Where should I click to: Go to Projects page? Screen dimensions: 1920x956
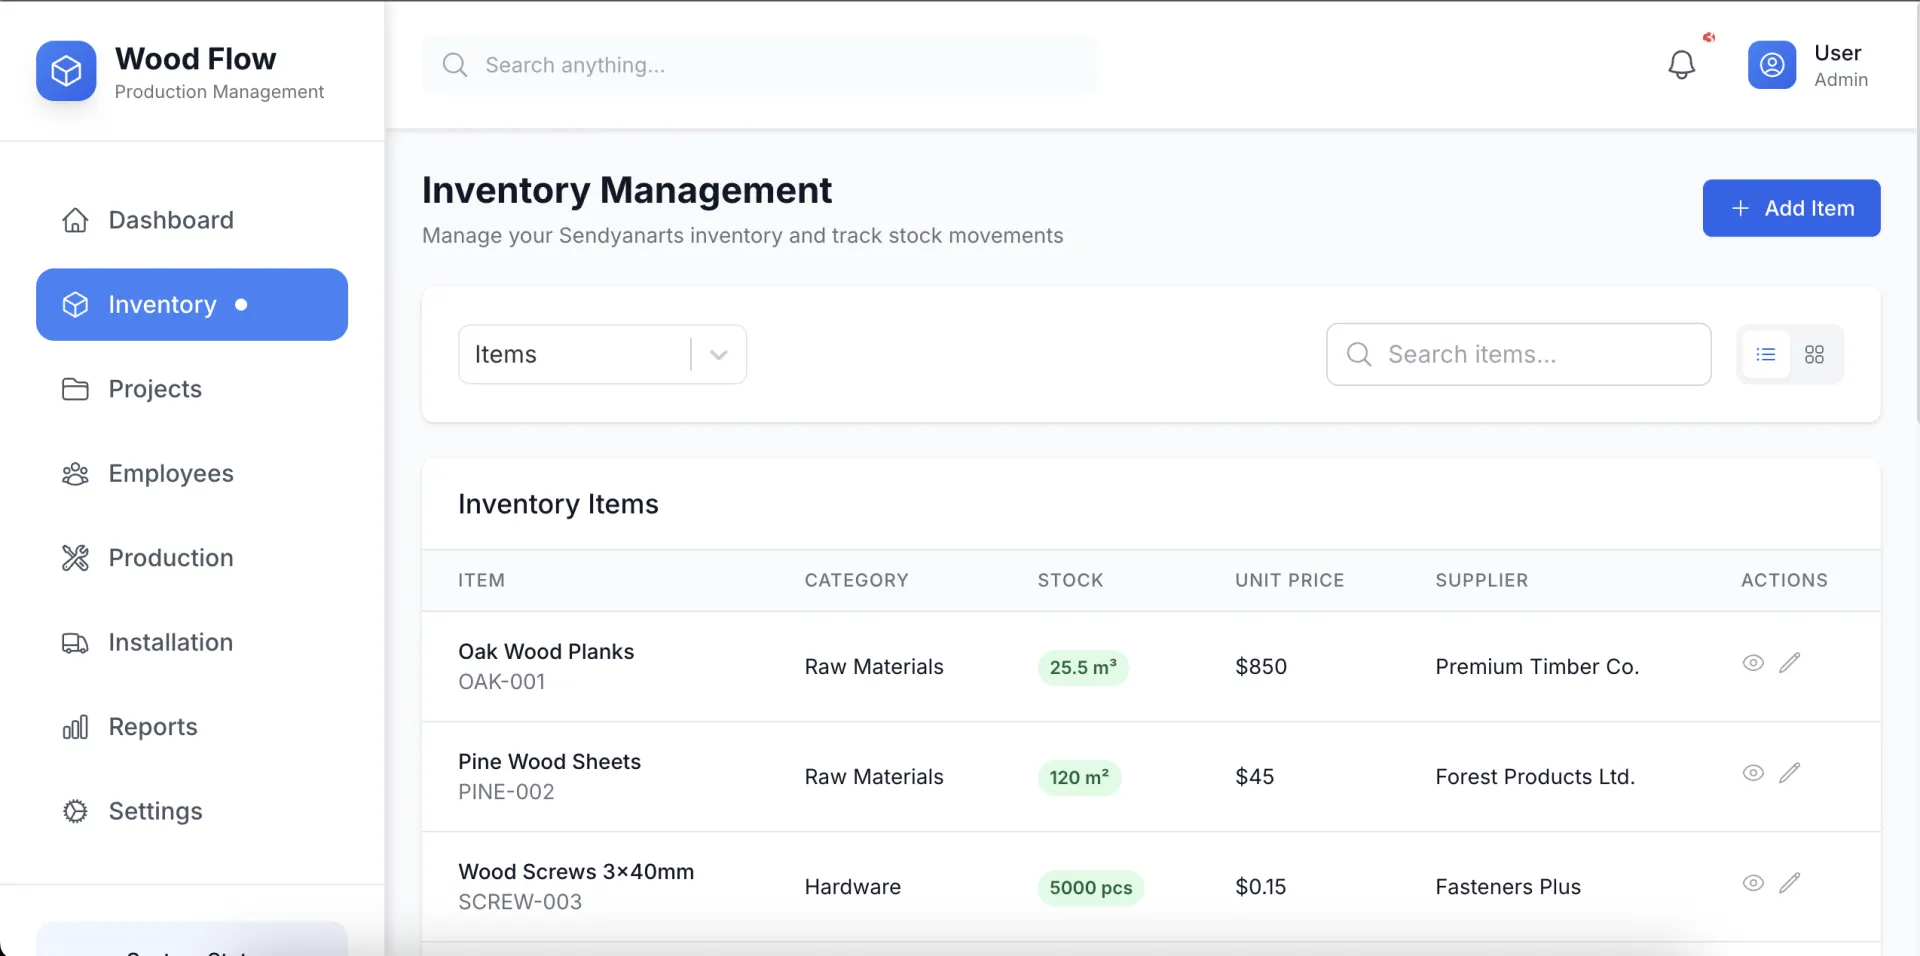pyautogui.click(x=192, y=389)
